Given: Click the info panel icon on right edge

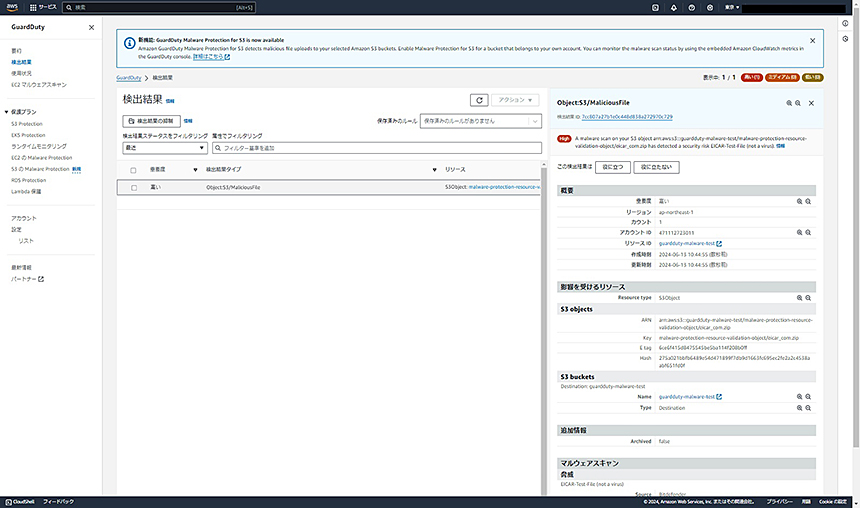Looking at the screenshot, I should 845,24.
